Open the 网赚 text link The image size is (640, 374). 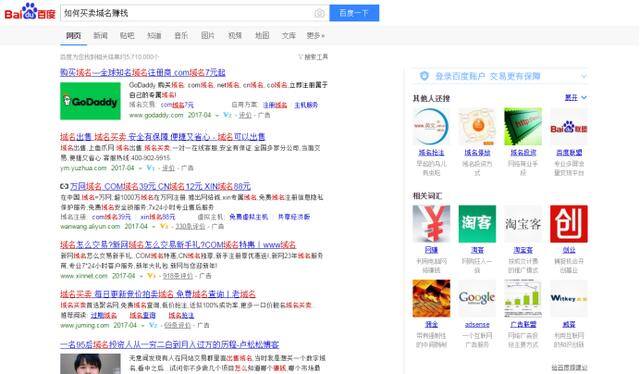431,250
